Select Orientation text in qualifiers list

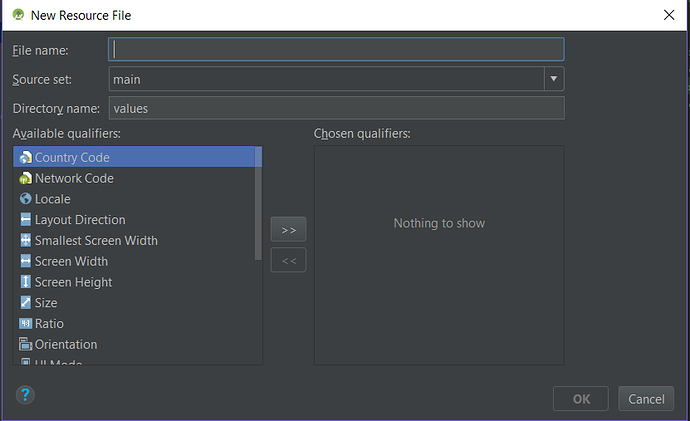click(66, 344)
